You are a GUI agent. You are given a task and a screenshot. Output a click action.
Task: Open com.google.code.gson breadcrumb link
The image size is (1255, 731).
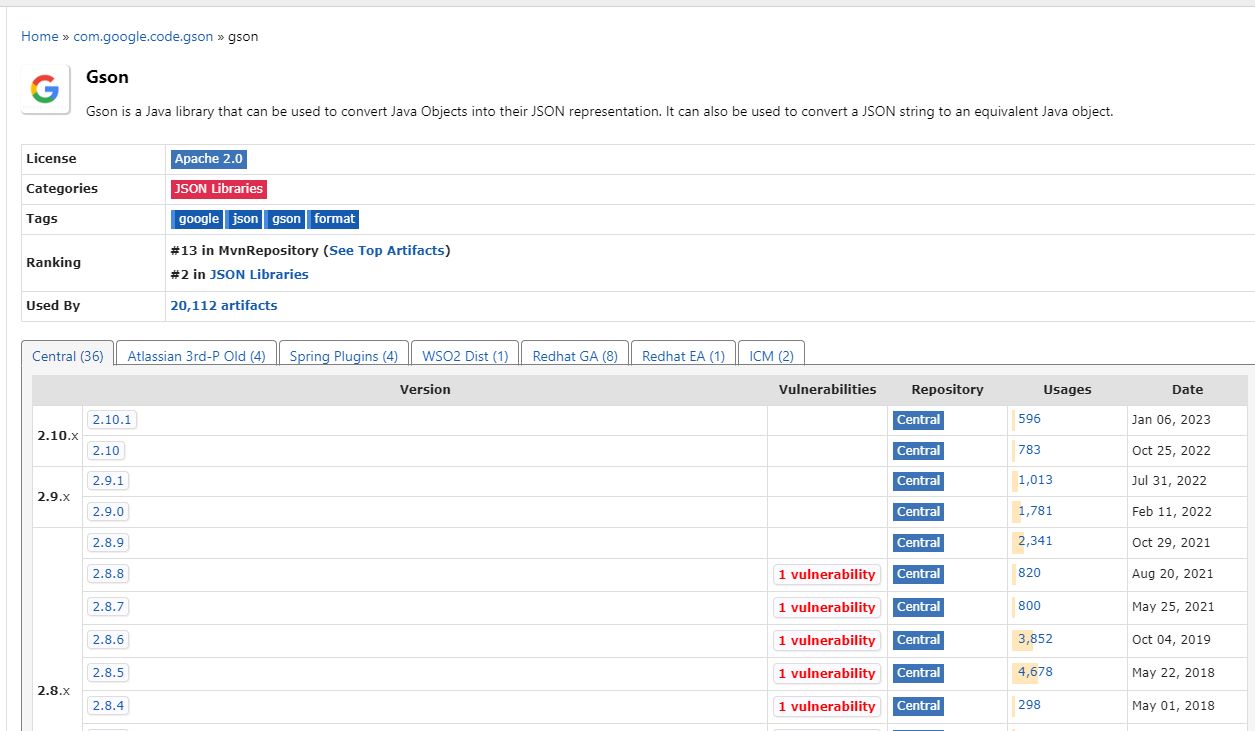pos(143,36)
